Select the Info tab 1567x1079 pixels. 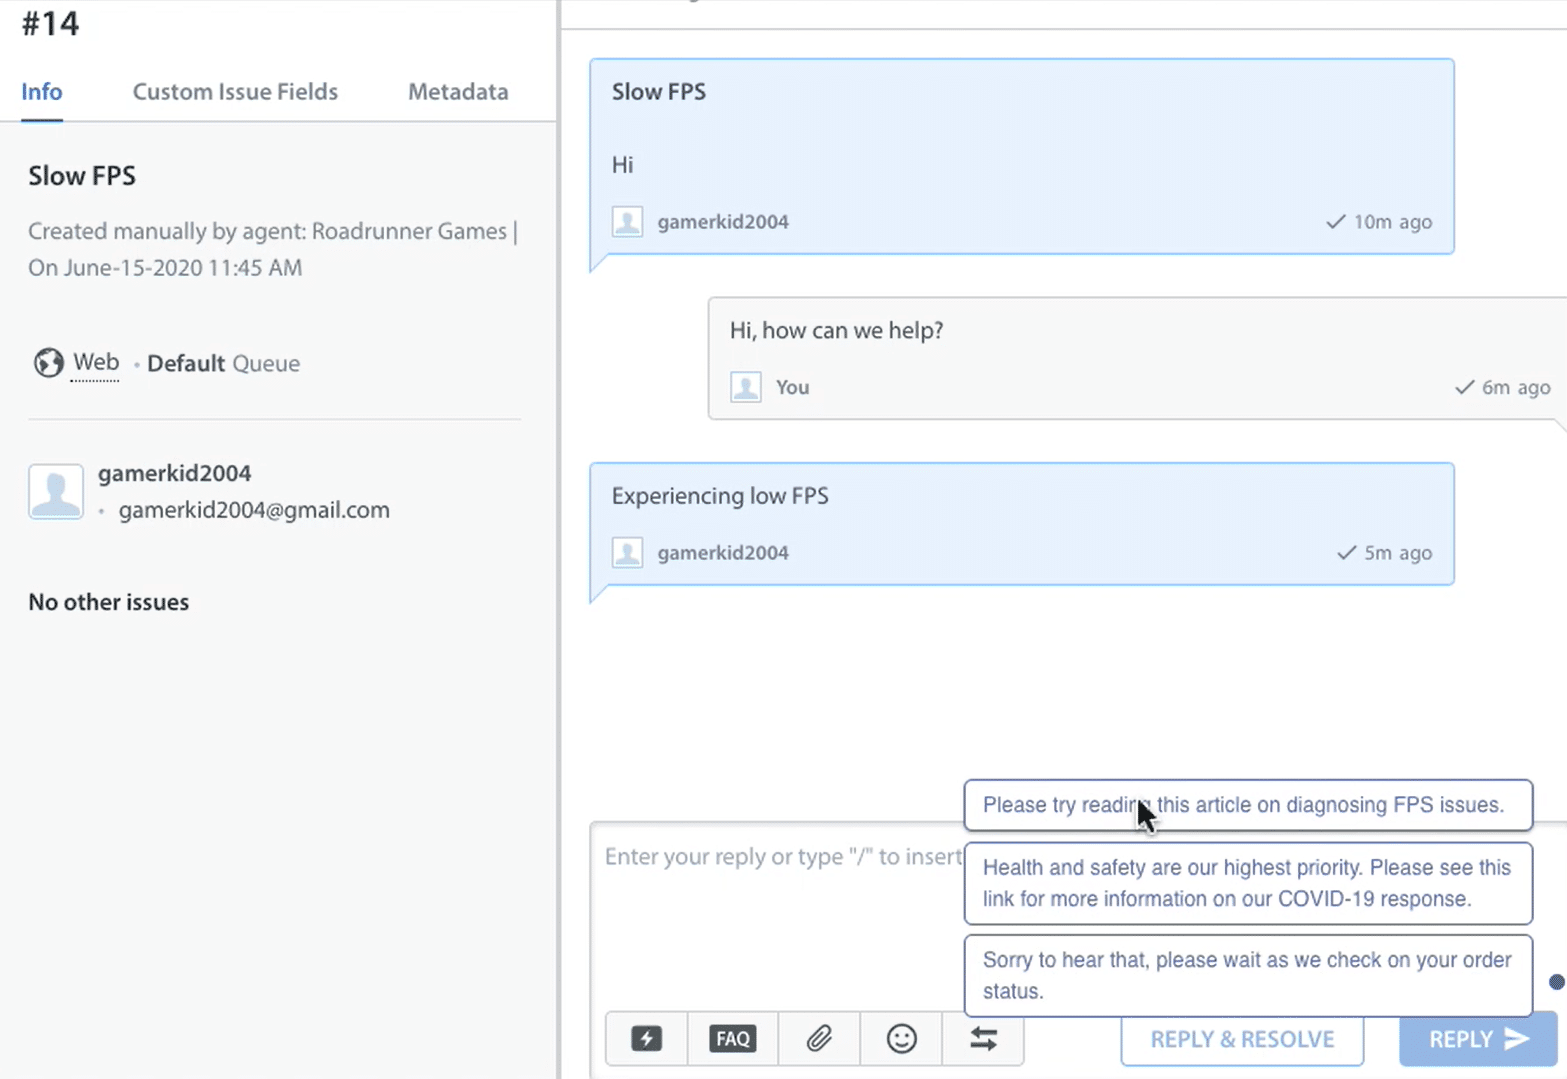[x=41, y=91]
